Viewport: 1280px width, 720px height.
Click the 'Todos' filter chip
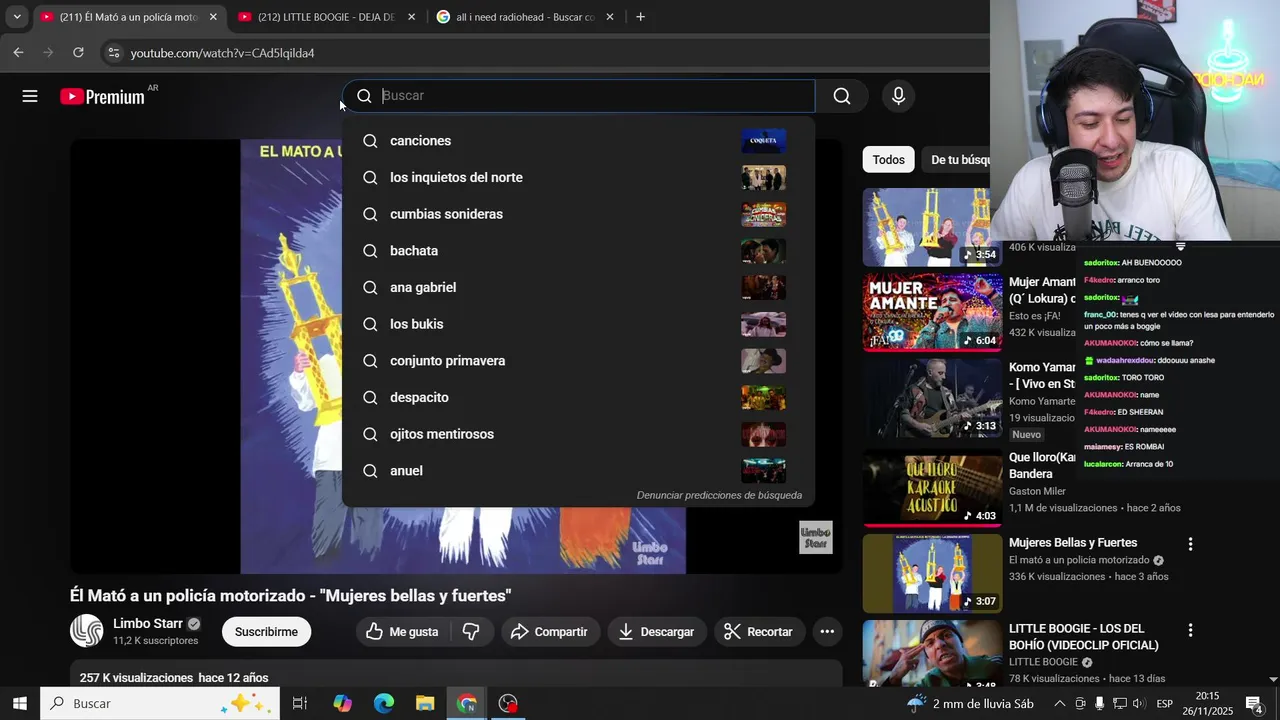click(888, 160)
